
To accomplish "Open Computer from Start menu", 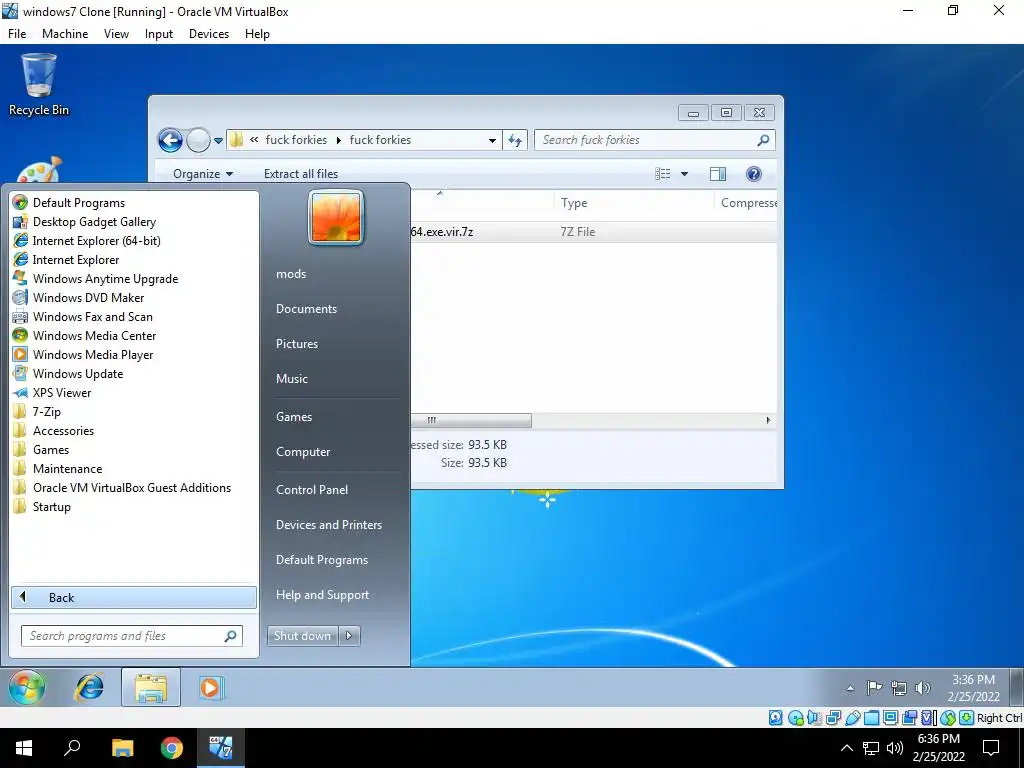I will click(x=303, y=452).
